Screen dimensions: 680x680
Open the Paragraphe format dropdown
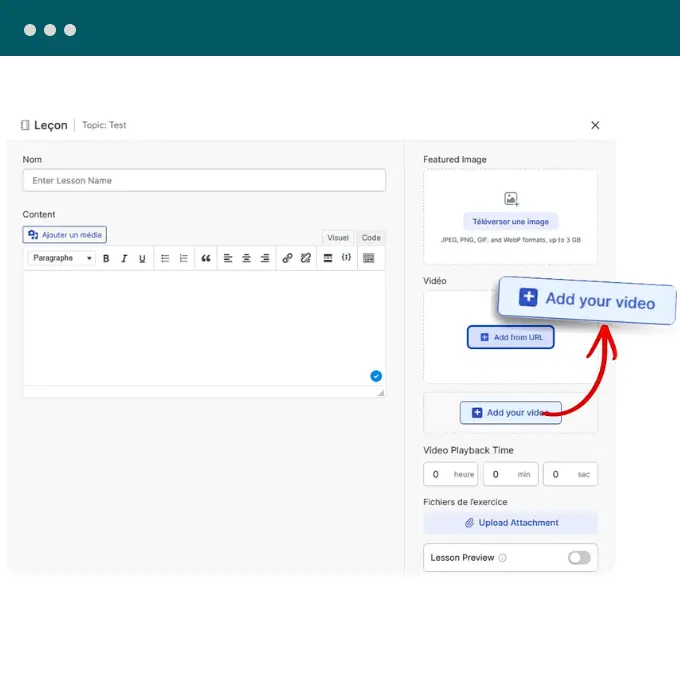[x=62, y=258]
